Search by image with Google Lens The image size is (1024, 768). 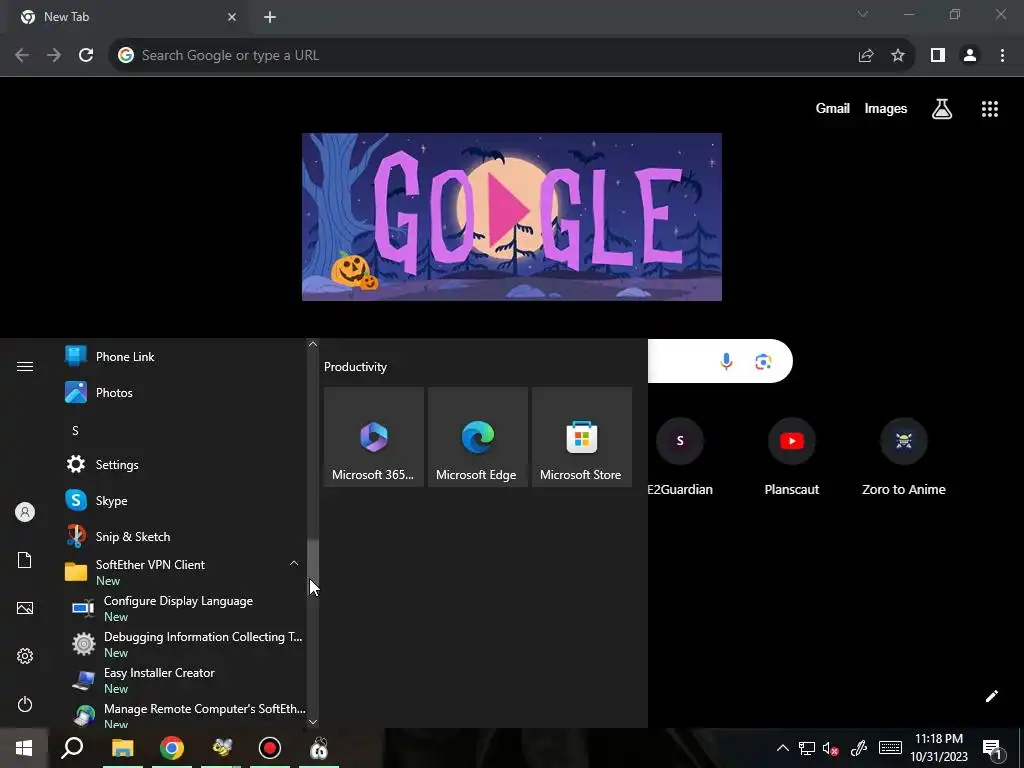(x=763, y=361)
